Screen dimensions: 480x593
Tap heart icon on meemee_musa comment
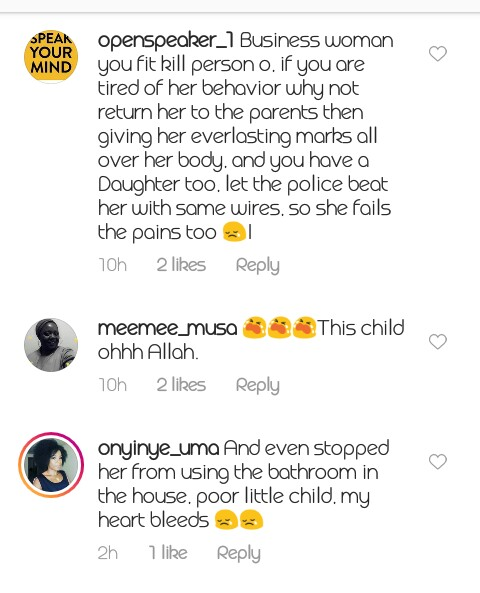438,342
